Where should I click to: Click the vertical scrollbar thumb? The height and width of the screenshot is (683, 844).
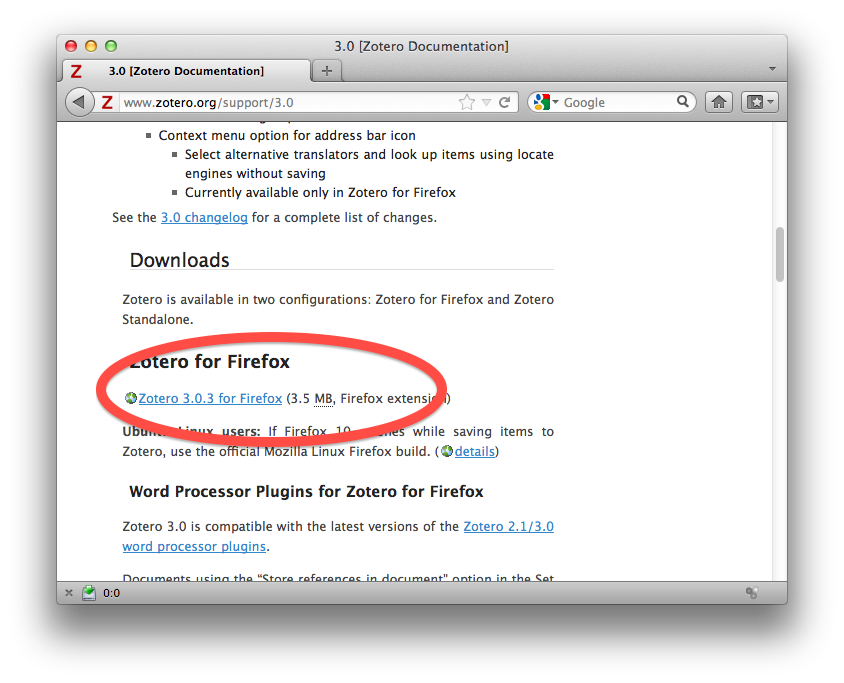(x=779, y=255)
